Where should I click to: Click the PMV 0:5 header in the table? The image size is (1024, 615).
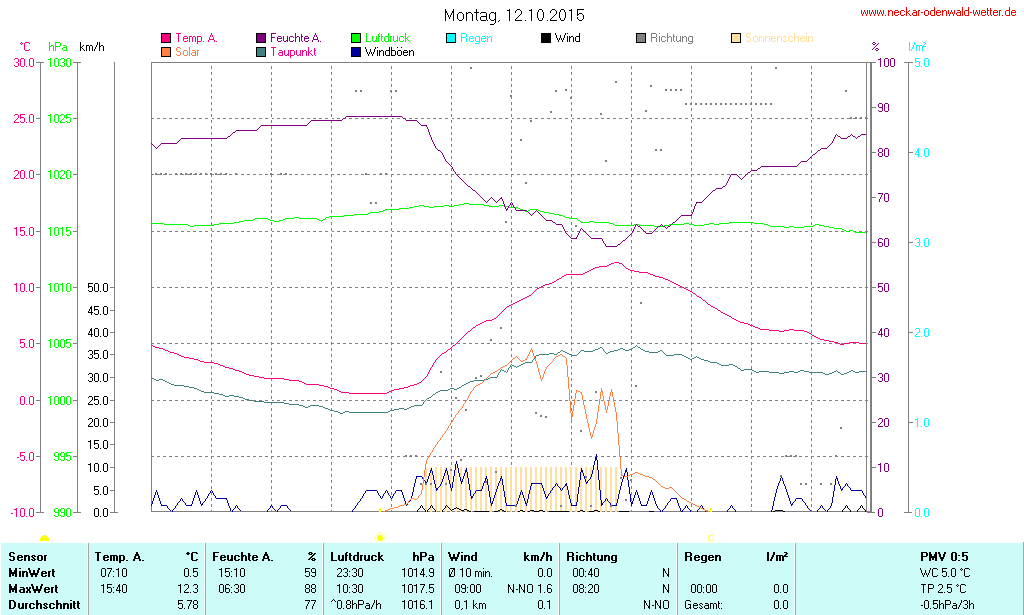point(943,557)
